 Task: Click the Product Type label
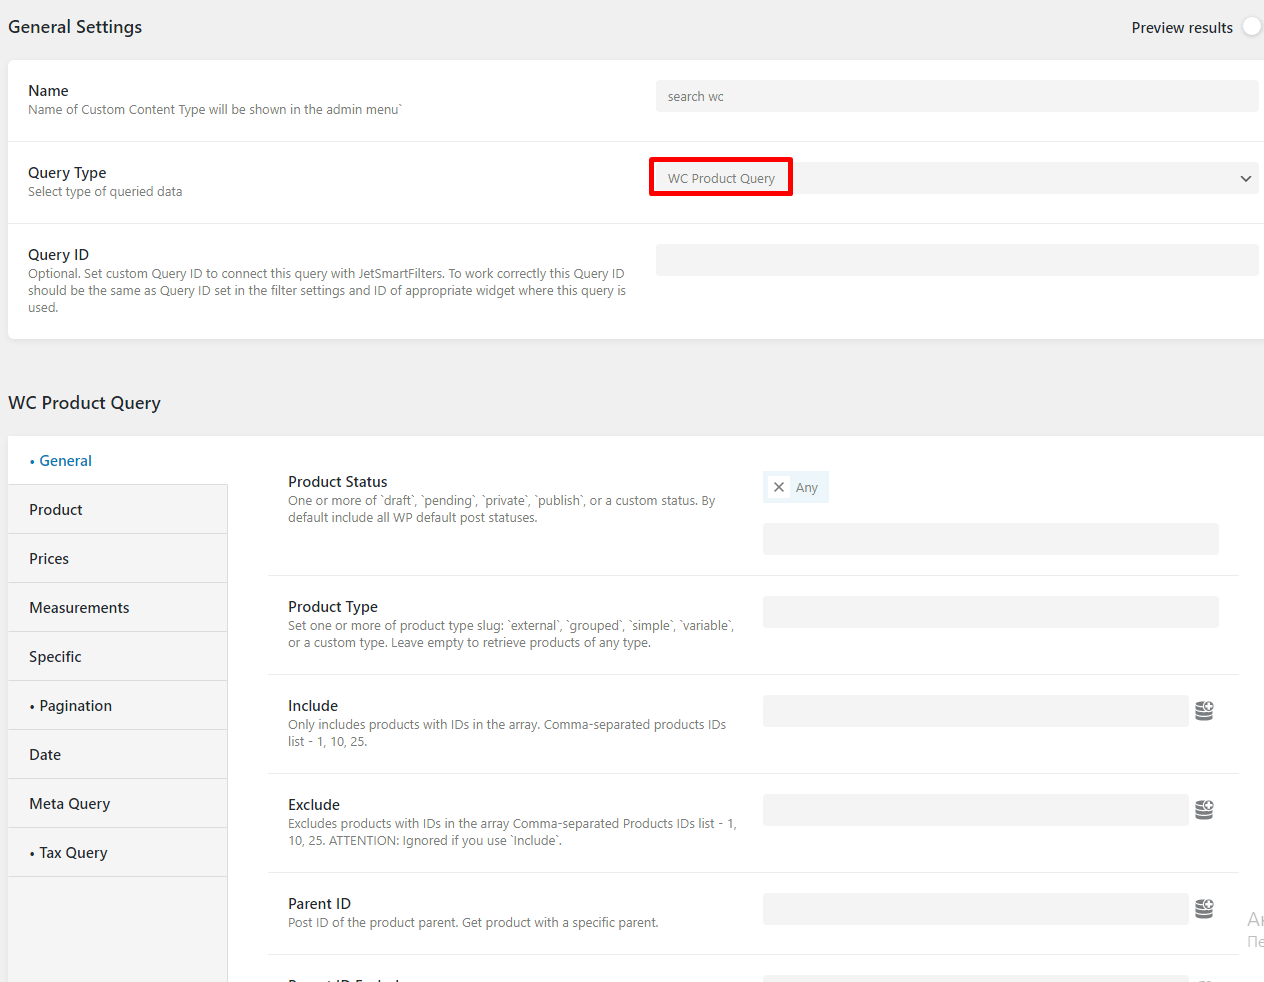pyautogui.click(x=333, y=607)
